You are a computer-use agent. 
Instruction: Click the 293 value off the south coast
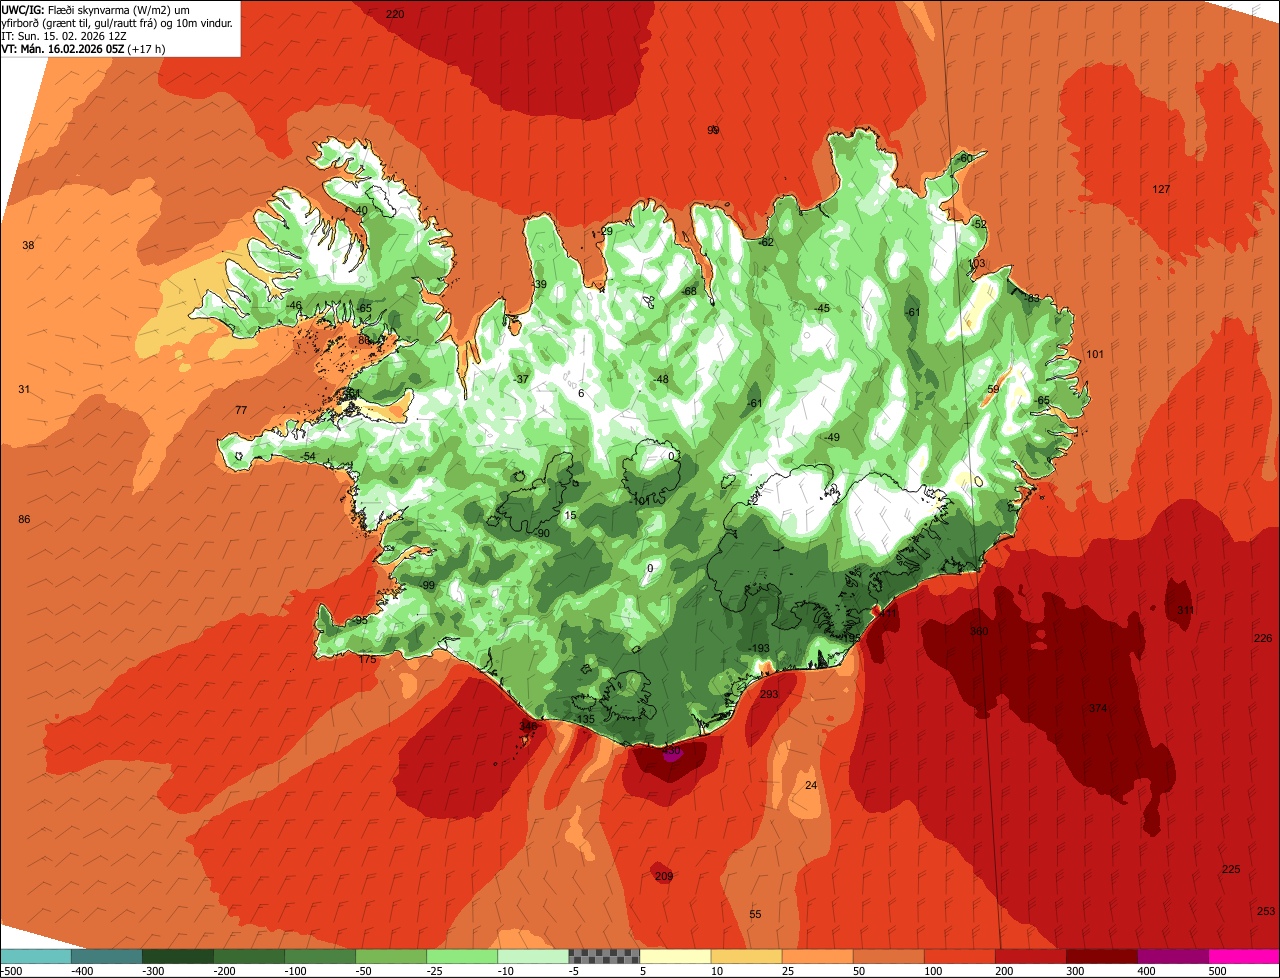coord(769,694)
